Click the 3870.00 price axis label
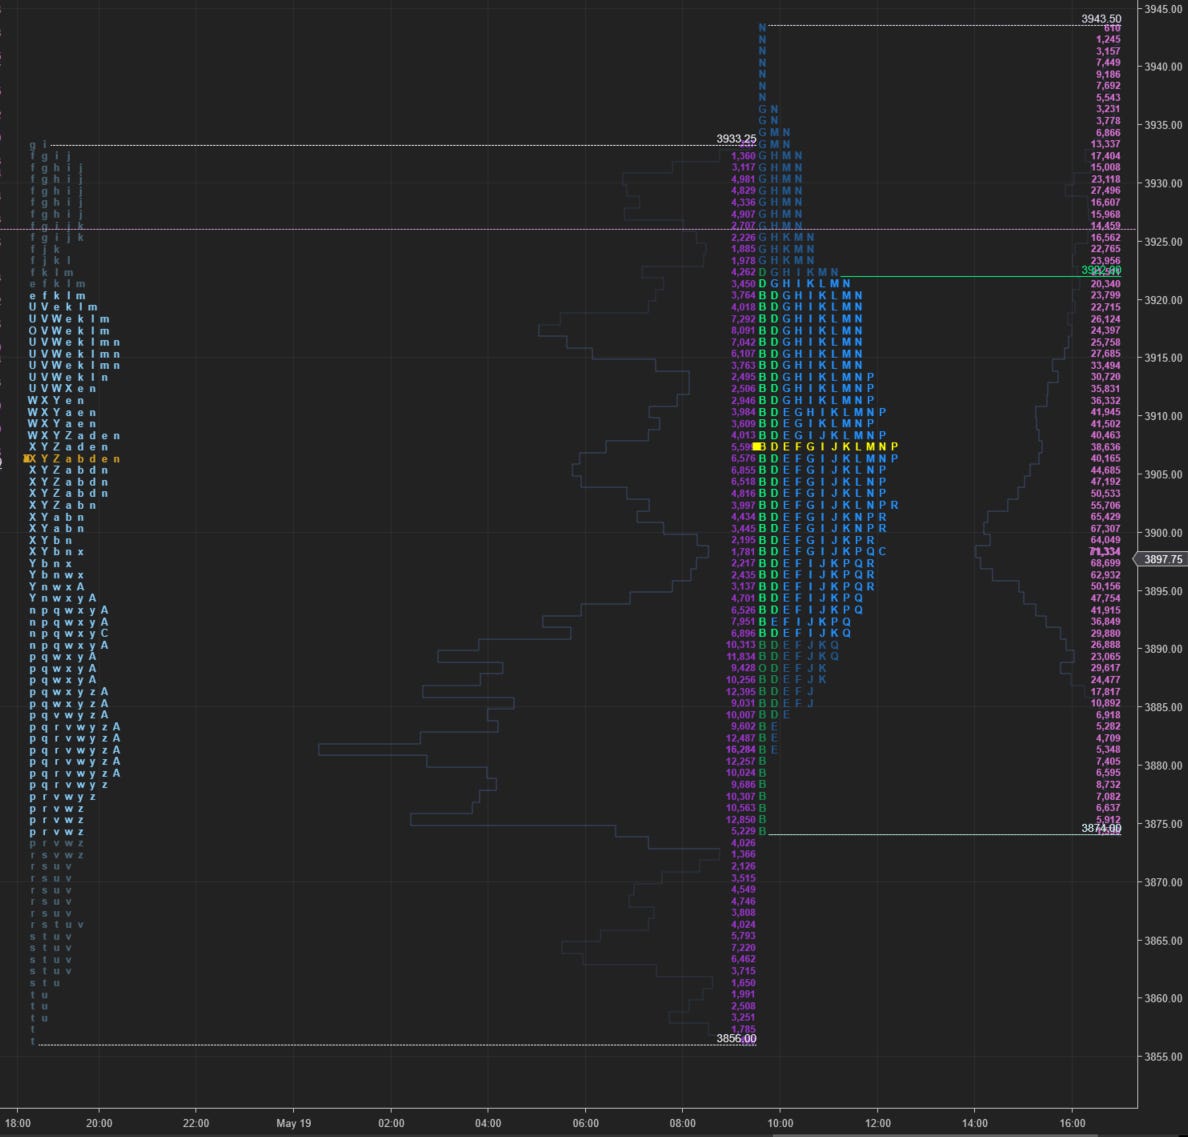This screenshot has height=1137, width=1188. tap(1163, 882)
